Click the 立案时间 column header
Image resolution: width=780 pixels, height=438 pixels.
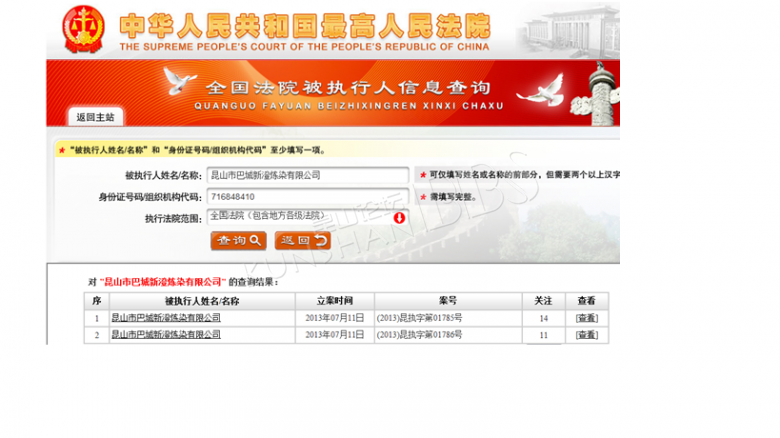coord(335,300)
